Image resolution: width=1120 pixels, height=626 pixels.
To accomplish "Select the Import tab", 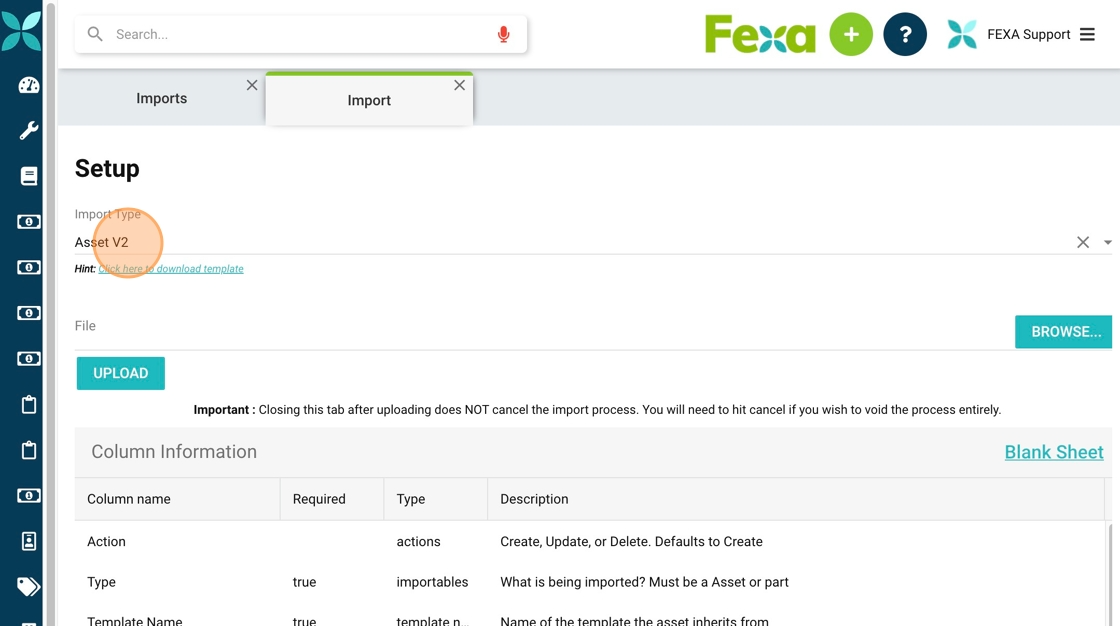I will tap(368, 101).
